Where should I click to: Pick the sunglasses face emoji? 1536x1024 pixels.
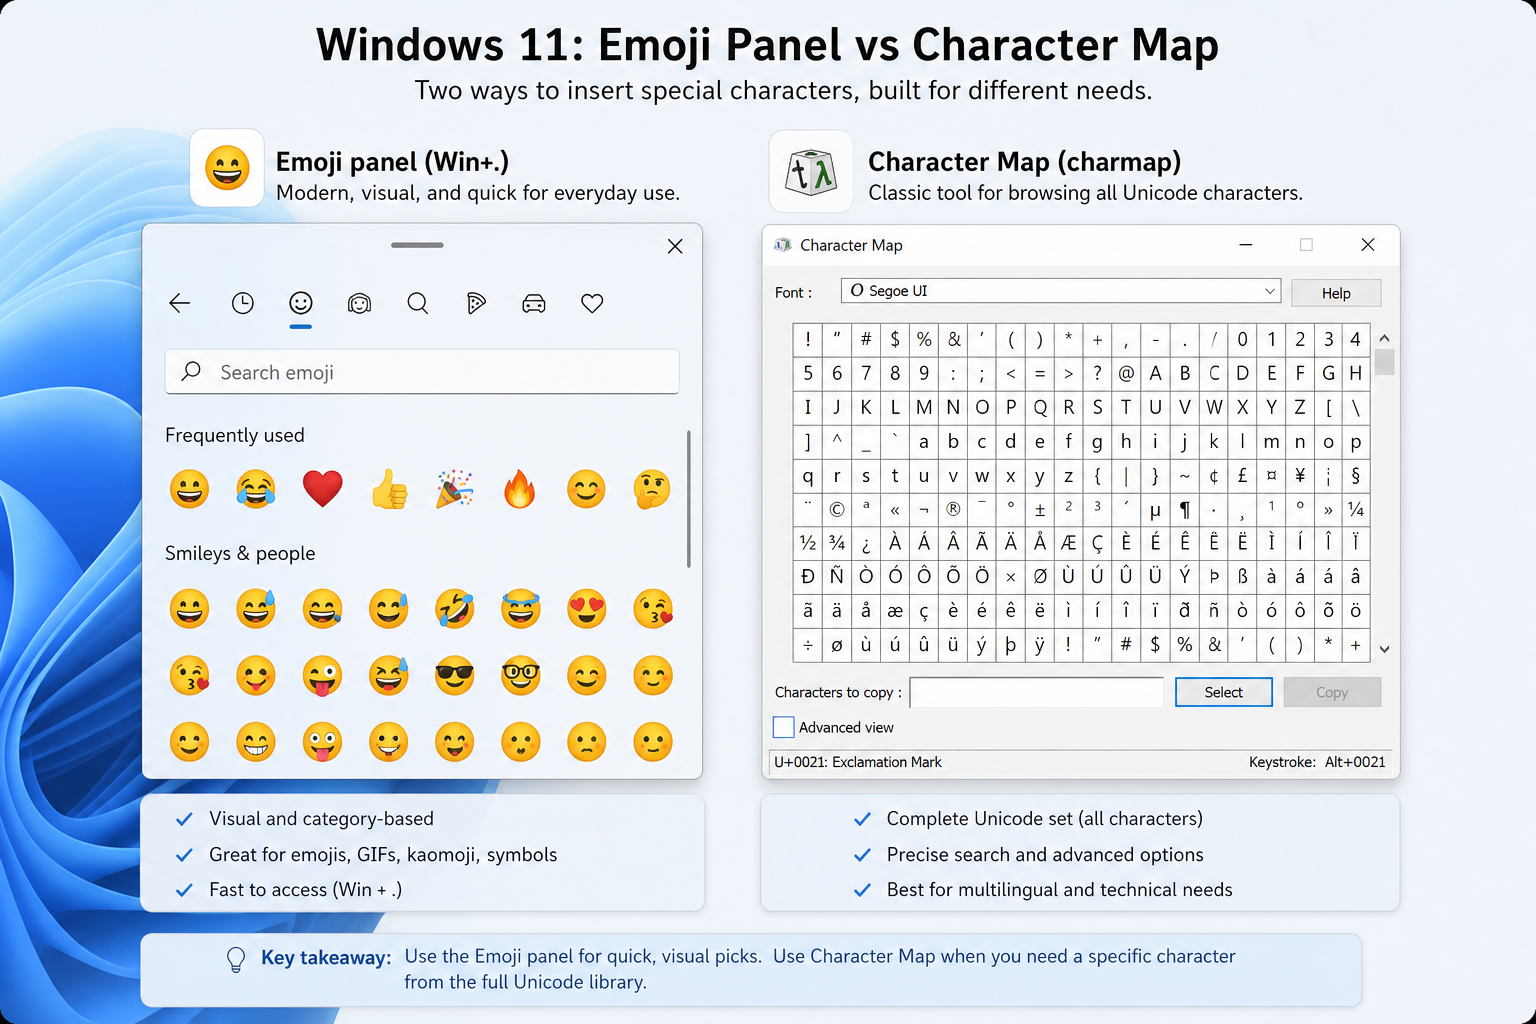455,675
